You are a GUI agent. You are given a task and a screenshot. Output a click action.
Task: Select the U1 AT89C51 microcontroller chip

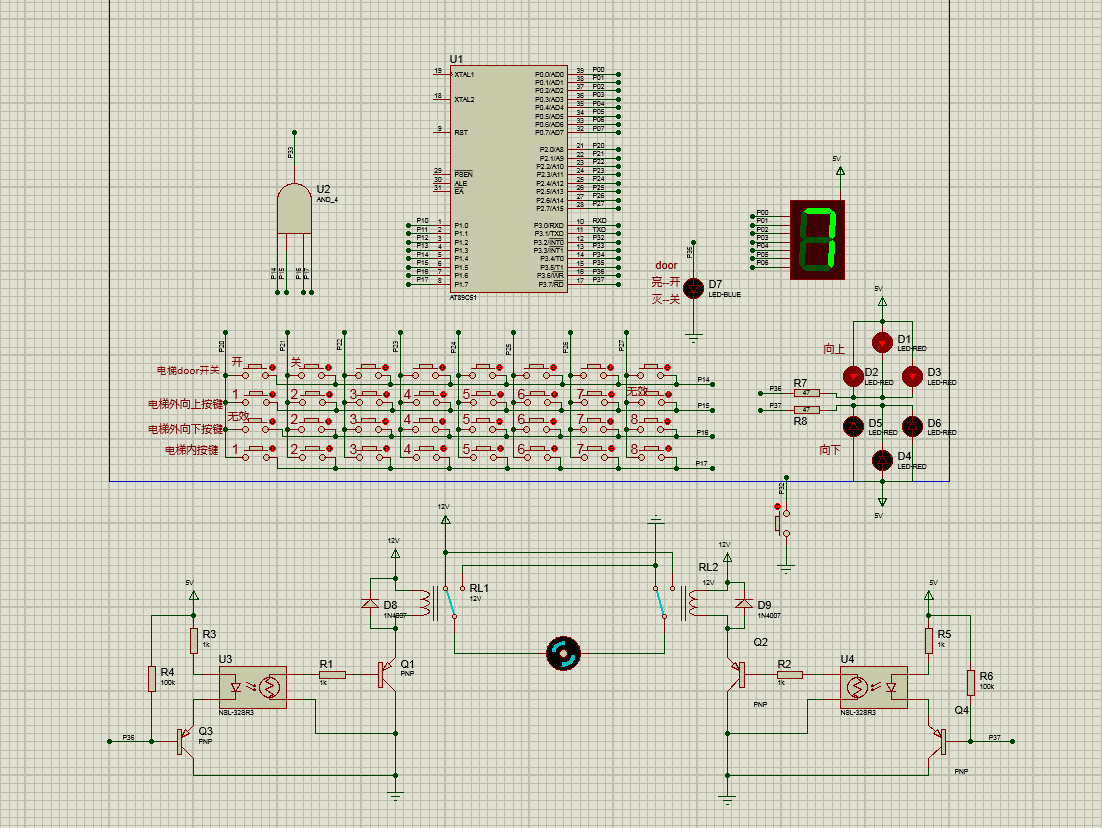[x=508, y=179]
